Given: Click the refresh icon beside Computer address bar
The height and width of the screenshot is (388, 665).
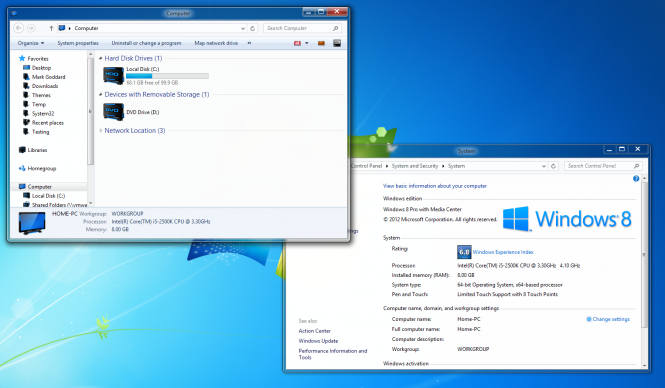Looking at the screenshot, I should (x=252, y=28).
